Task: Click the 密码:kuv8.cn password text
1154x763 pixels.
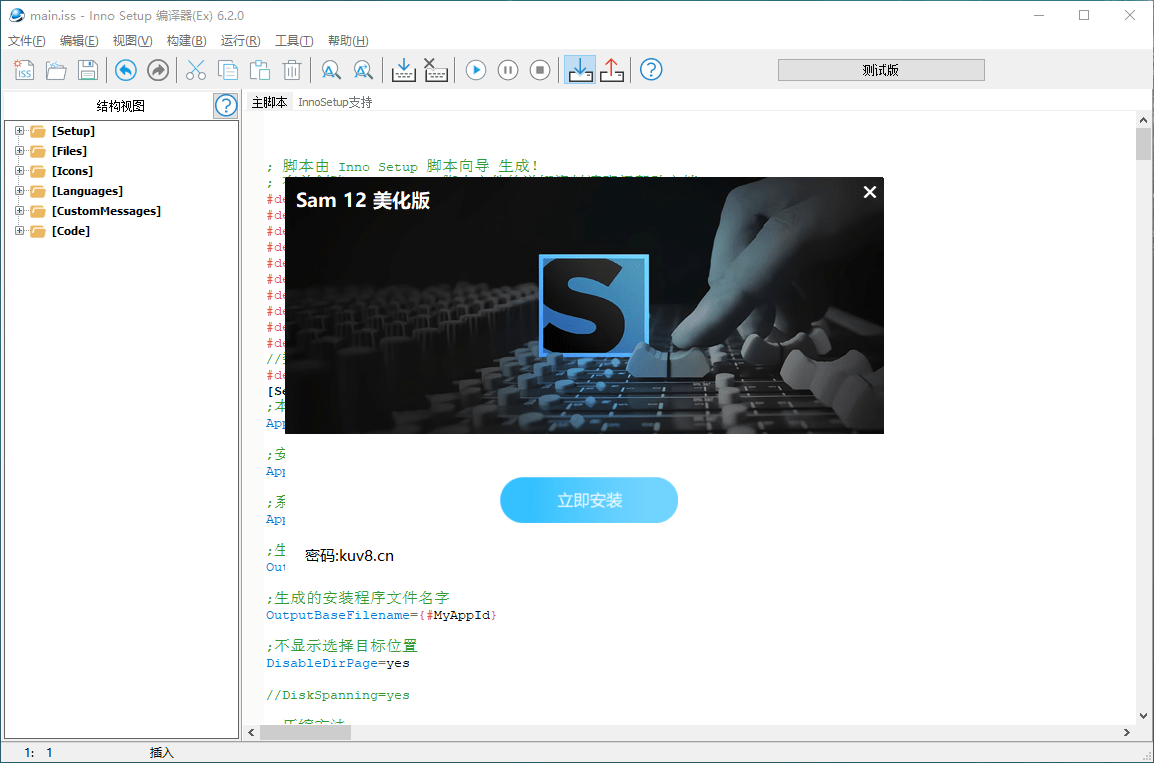Action: tap(350, 556)
